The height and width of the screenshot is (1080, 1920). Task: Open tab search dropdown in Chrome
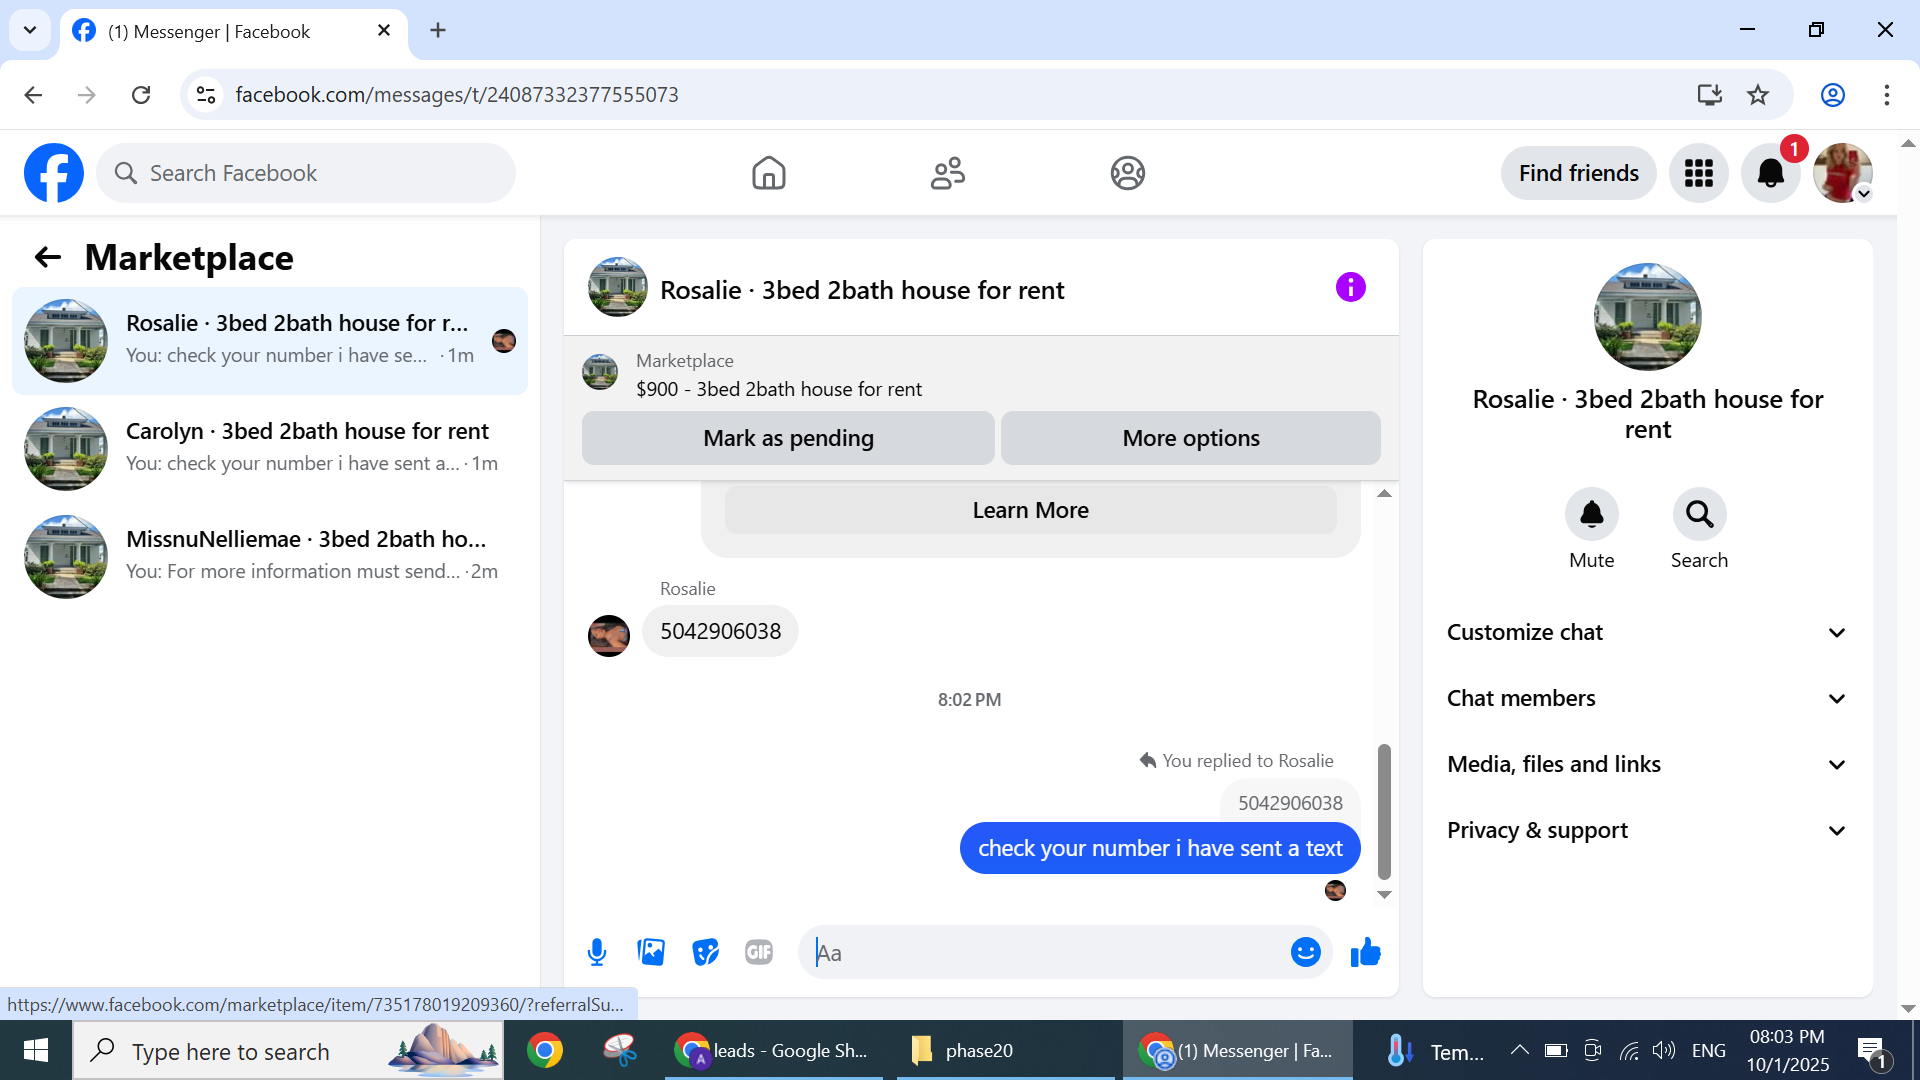[x=30, y=30]
